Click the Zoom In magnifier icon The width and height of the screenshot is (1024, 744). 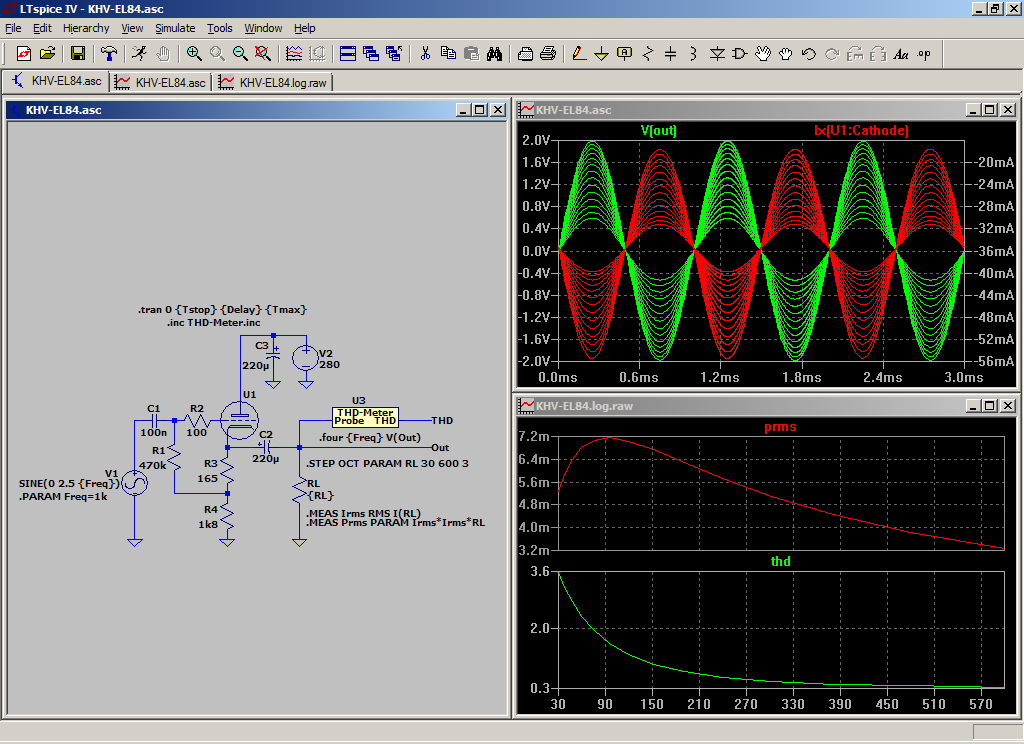pyautogui.click(x=194, y=53)
